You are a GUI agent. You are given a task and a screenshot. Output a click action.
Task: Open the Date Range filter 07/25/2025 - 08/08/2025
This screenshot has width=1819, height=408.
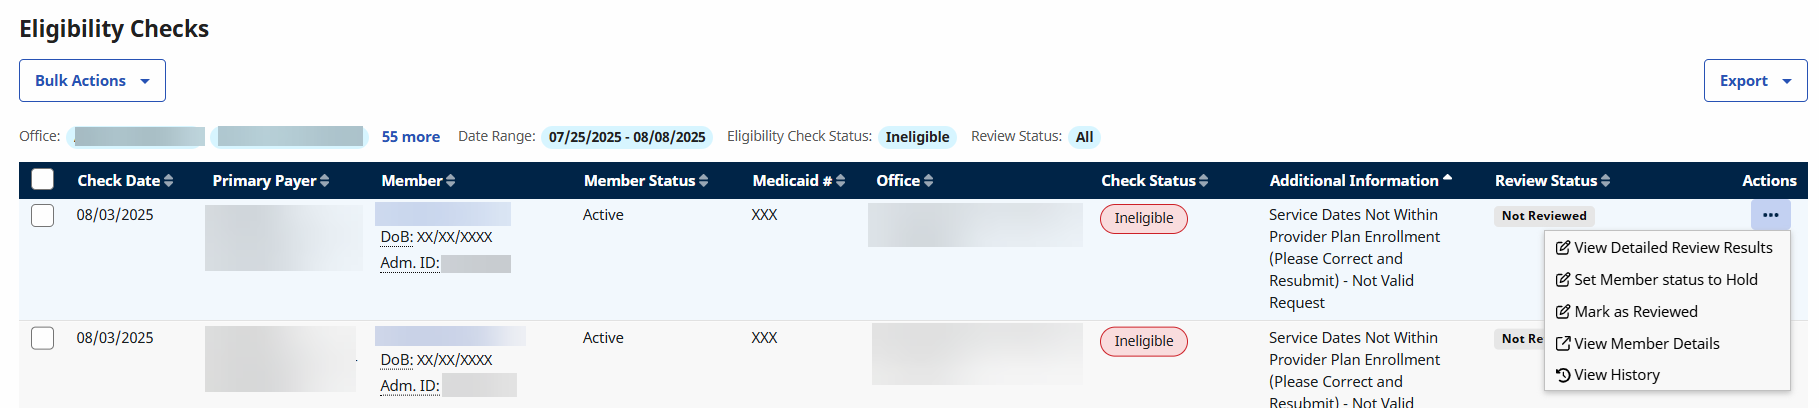[627, 137]
